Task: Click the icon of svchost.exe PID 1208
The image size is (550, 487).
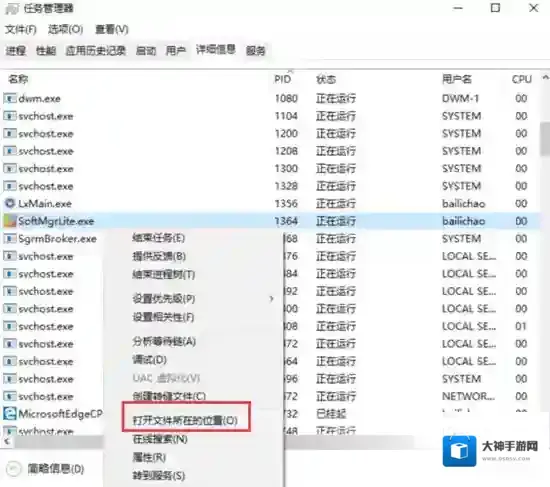Action: tap(10, 151)
